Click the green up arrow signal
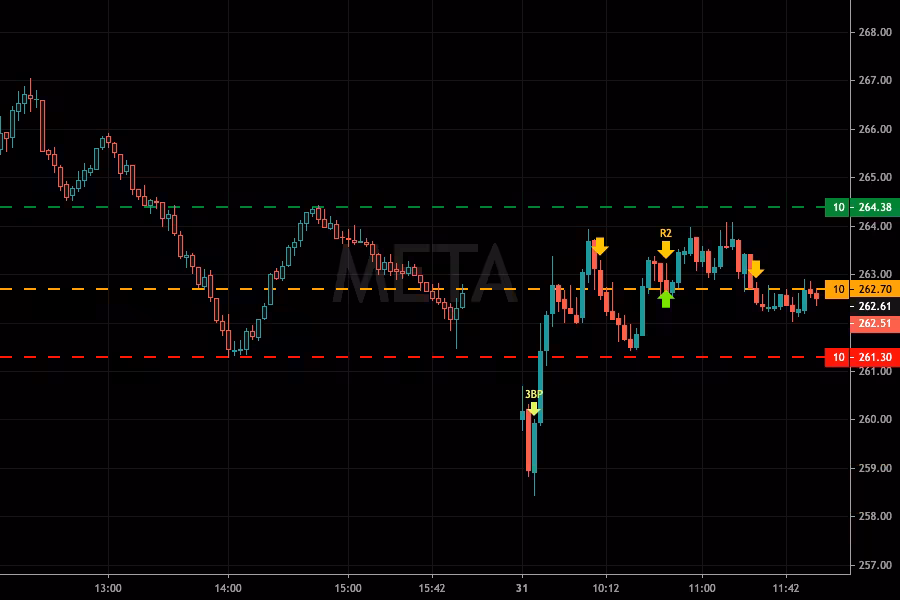The height and width of the screenshot is (600, 900). [666, 298]
